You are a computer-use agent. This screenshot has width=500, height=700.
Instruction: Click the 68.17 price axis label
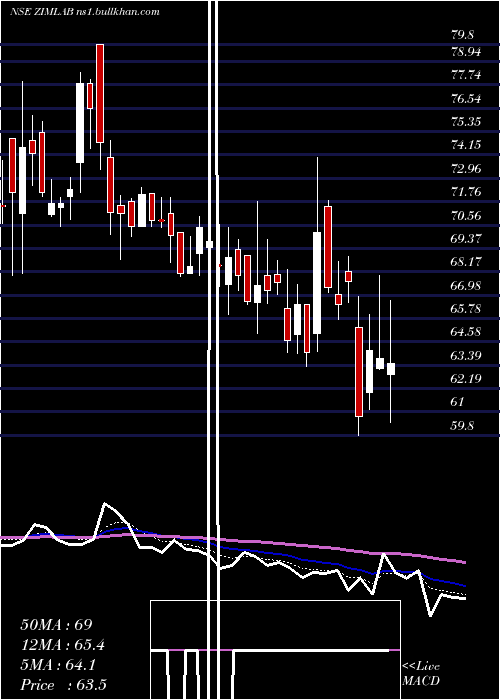pyautogui.click(x=466, y=262)
